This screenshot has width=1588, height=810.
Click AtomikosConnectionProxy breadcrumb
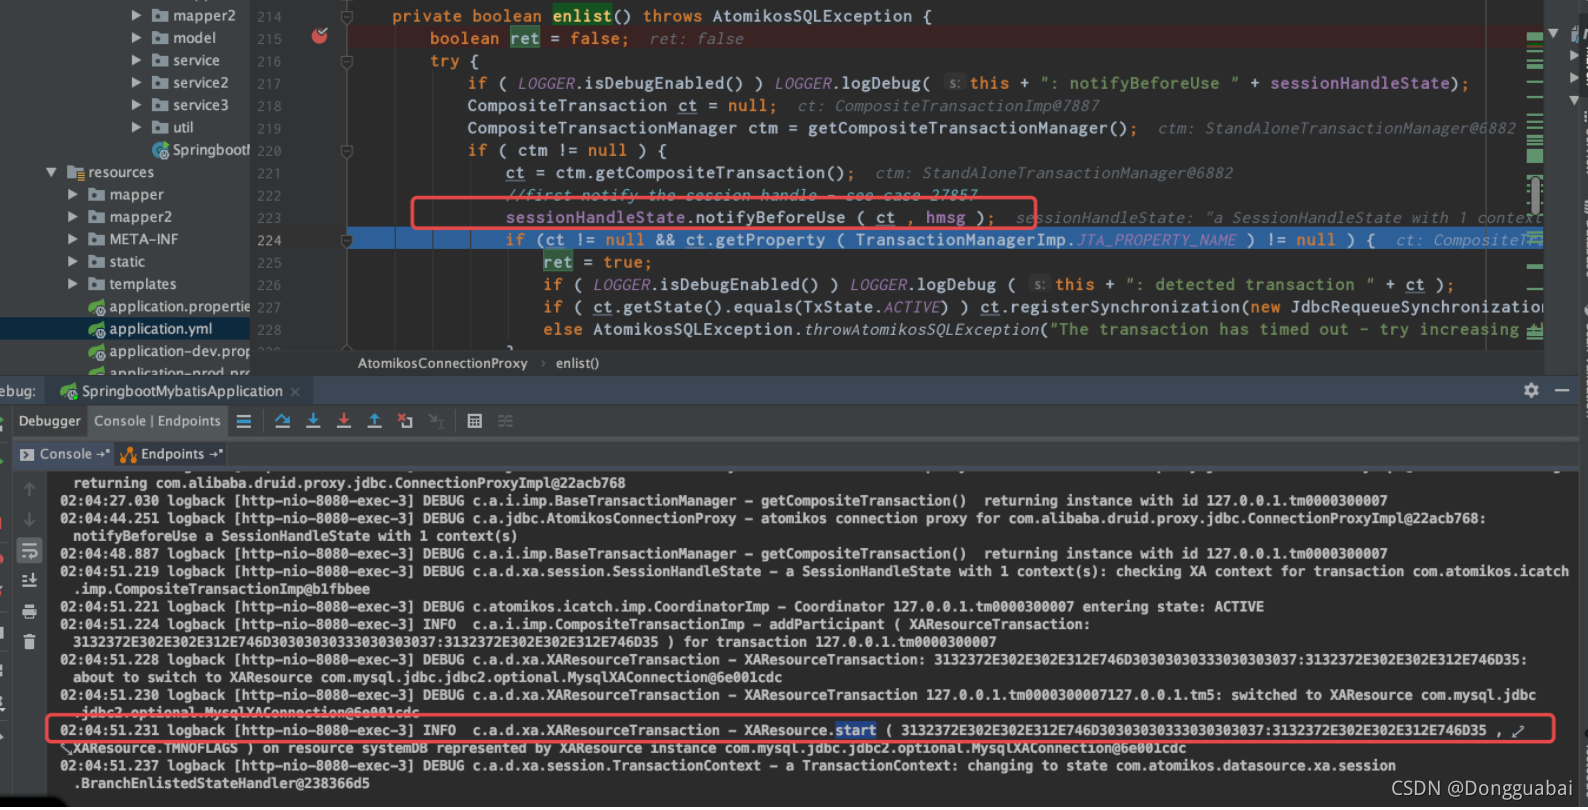(442, 363)
